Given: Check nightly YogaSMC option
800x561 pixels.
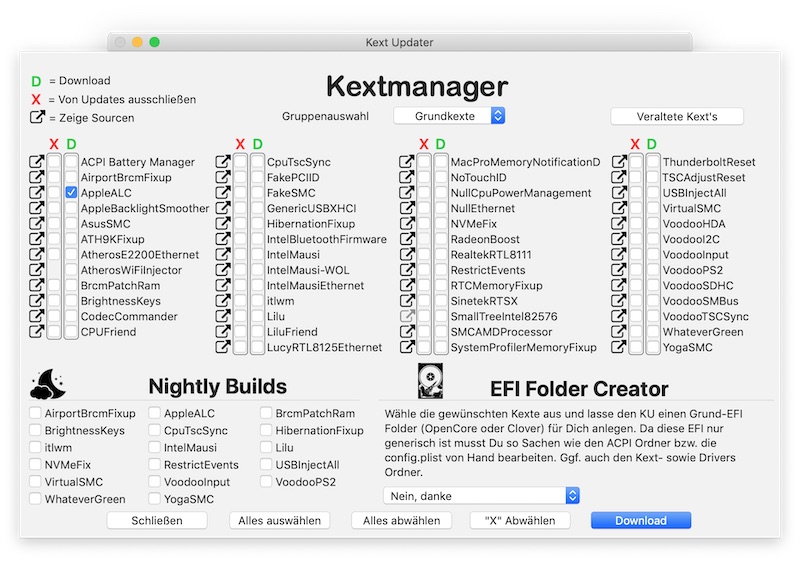Looking at the screenshot, I should point(155,498).
